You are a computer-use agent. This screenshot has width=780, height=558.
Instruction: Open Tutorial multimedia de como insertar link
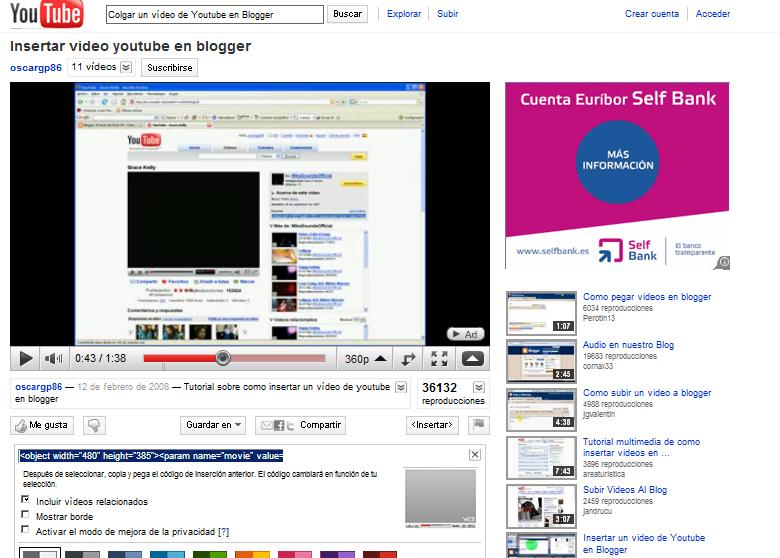(x=641, y=447)
